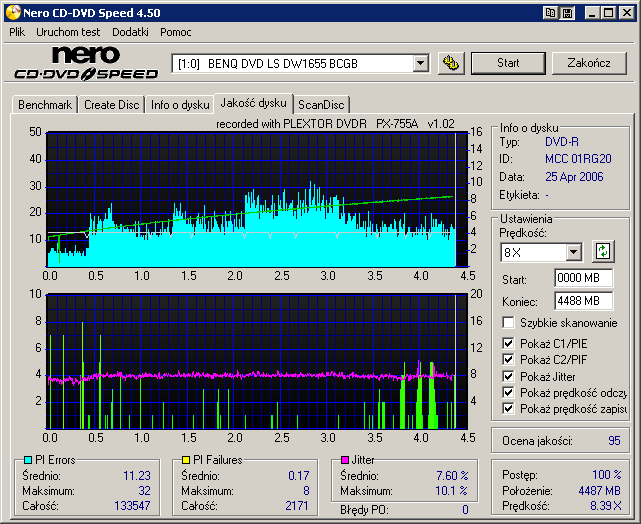Click the Jitter average value 7.60 %
The width and height of the screenshot is (641, 524).
click(452, 475)
